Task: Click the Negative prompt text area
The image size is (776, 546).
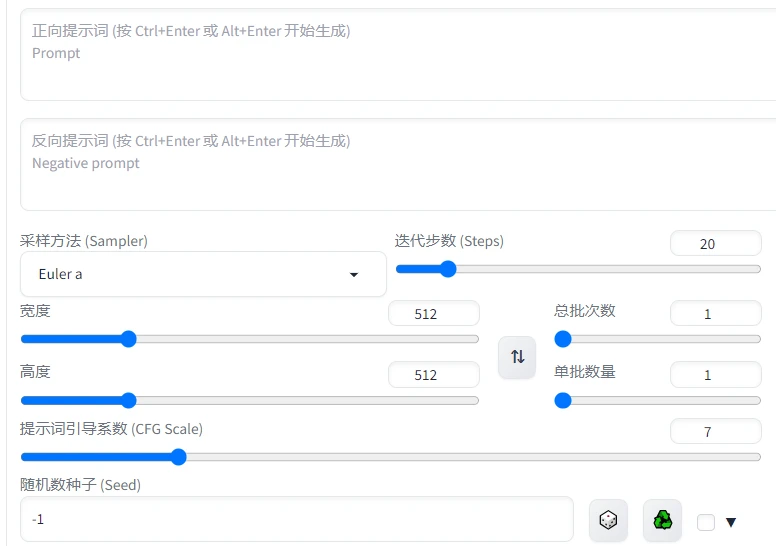Action: (398, 165)
